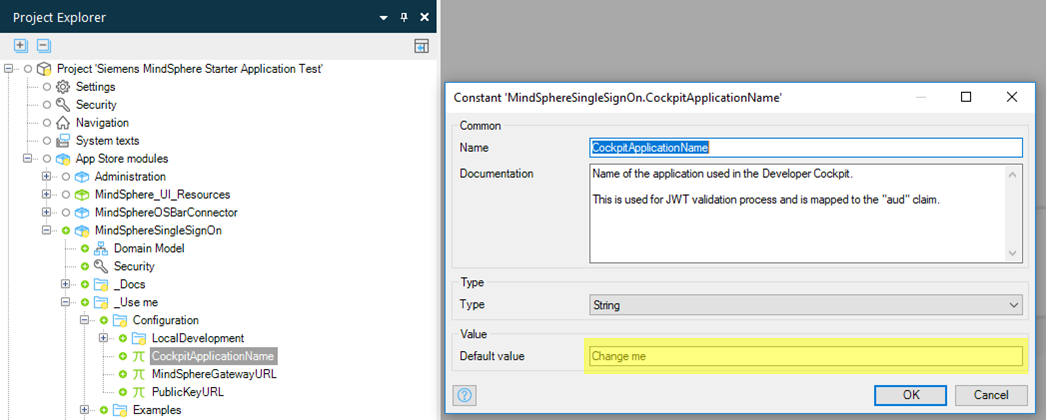1046x420 pixels.
Task: Click the Settings gear icon in tree
Action: [x=63, y=87]
